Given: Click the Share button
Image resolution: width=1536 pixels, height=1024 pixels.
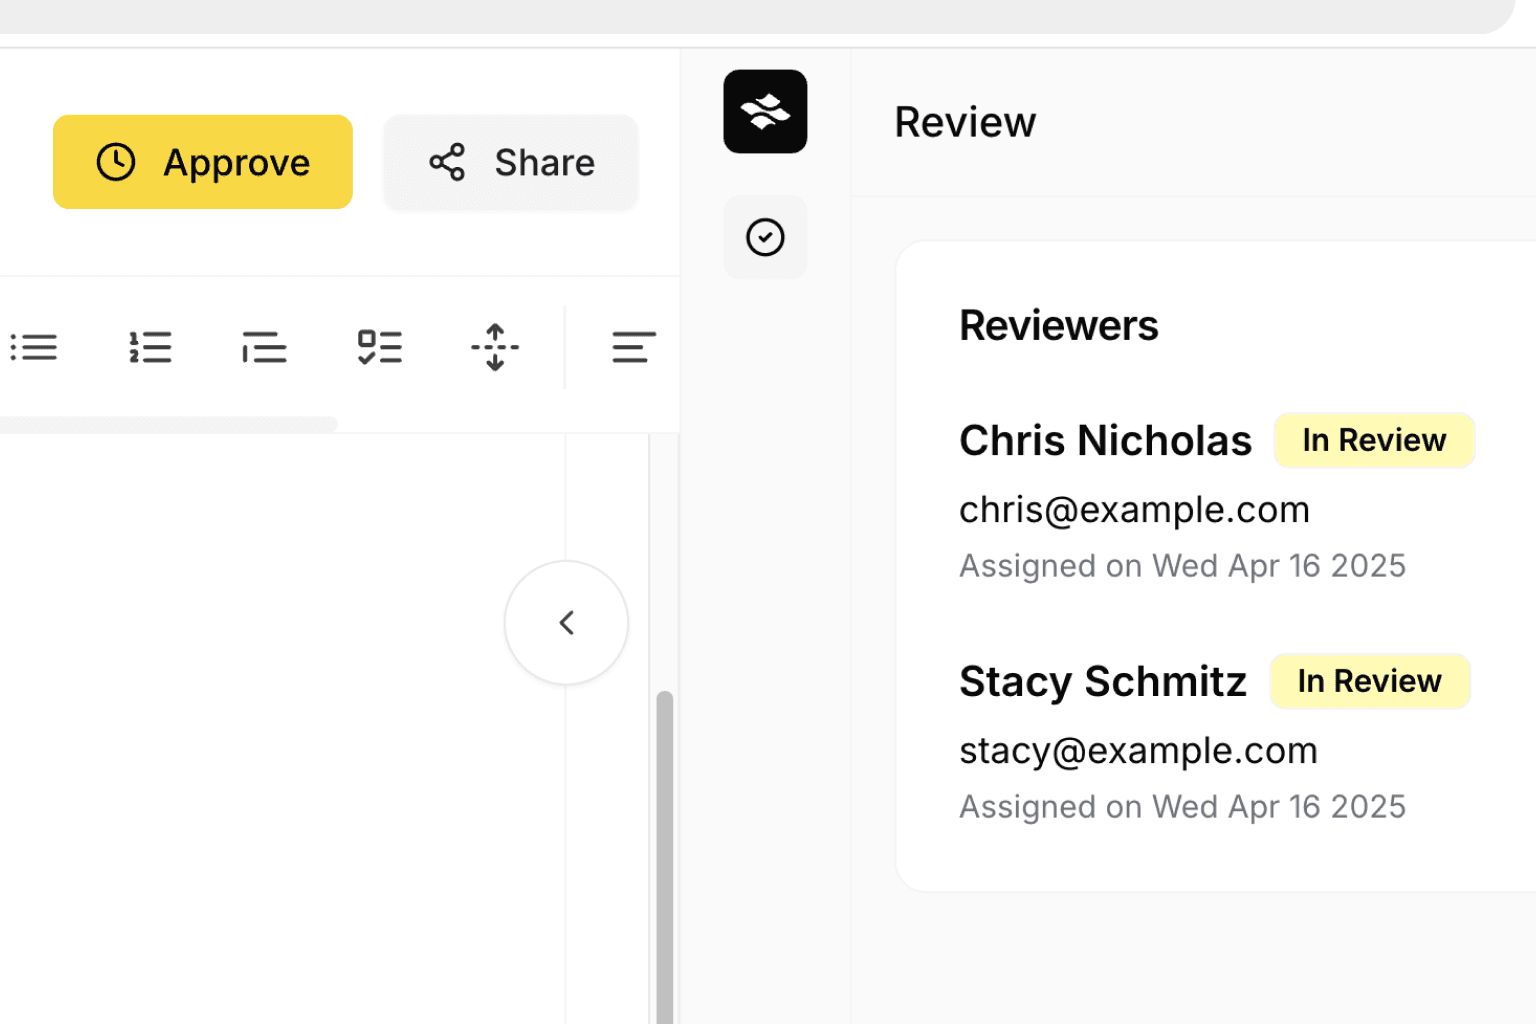Looking at the screenshot, I should pos(511,162).
